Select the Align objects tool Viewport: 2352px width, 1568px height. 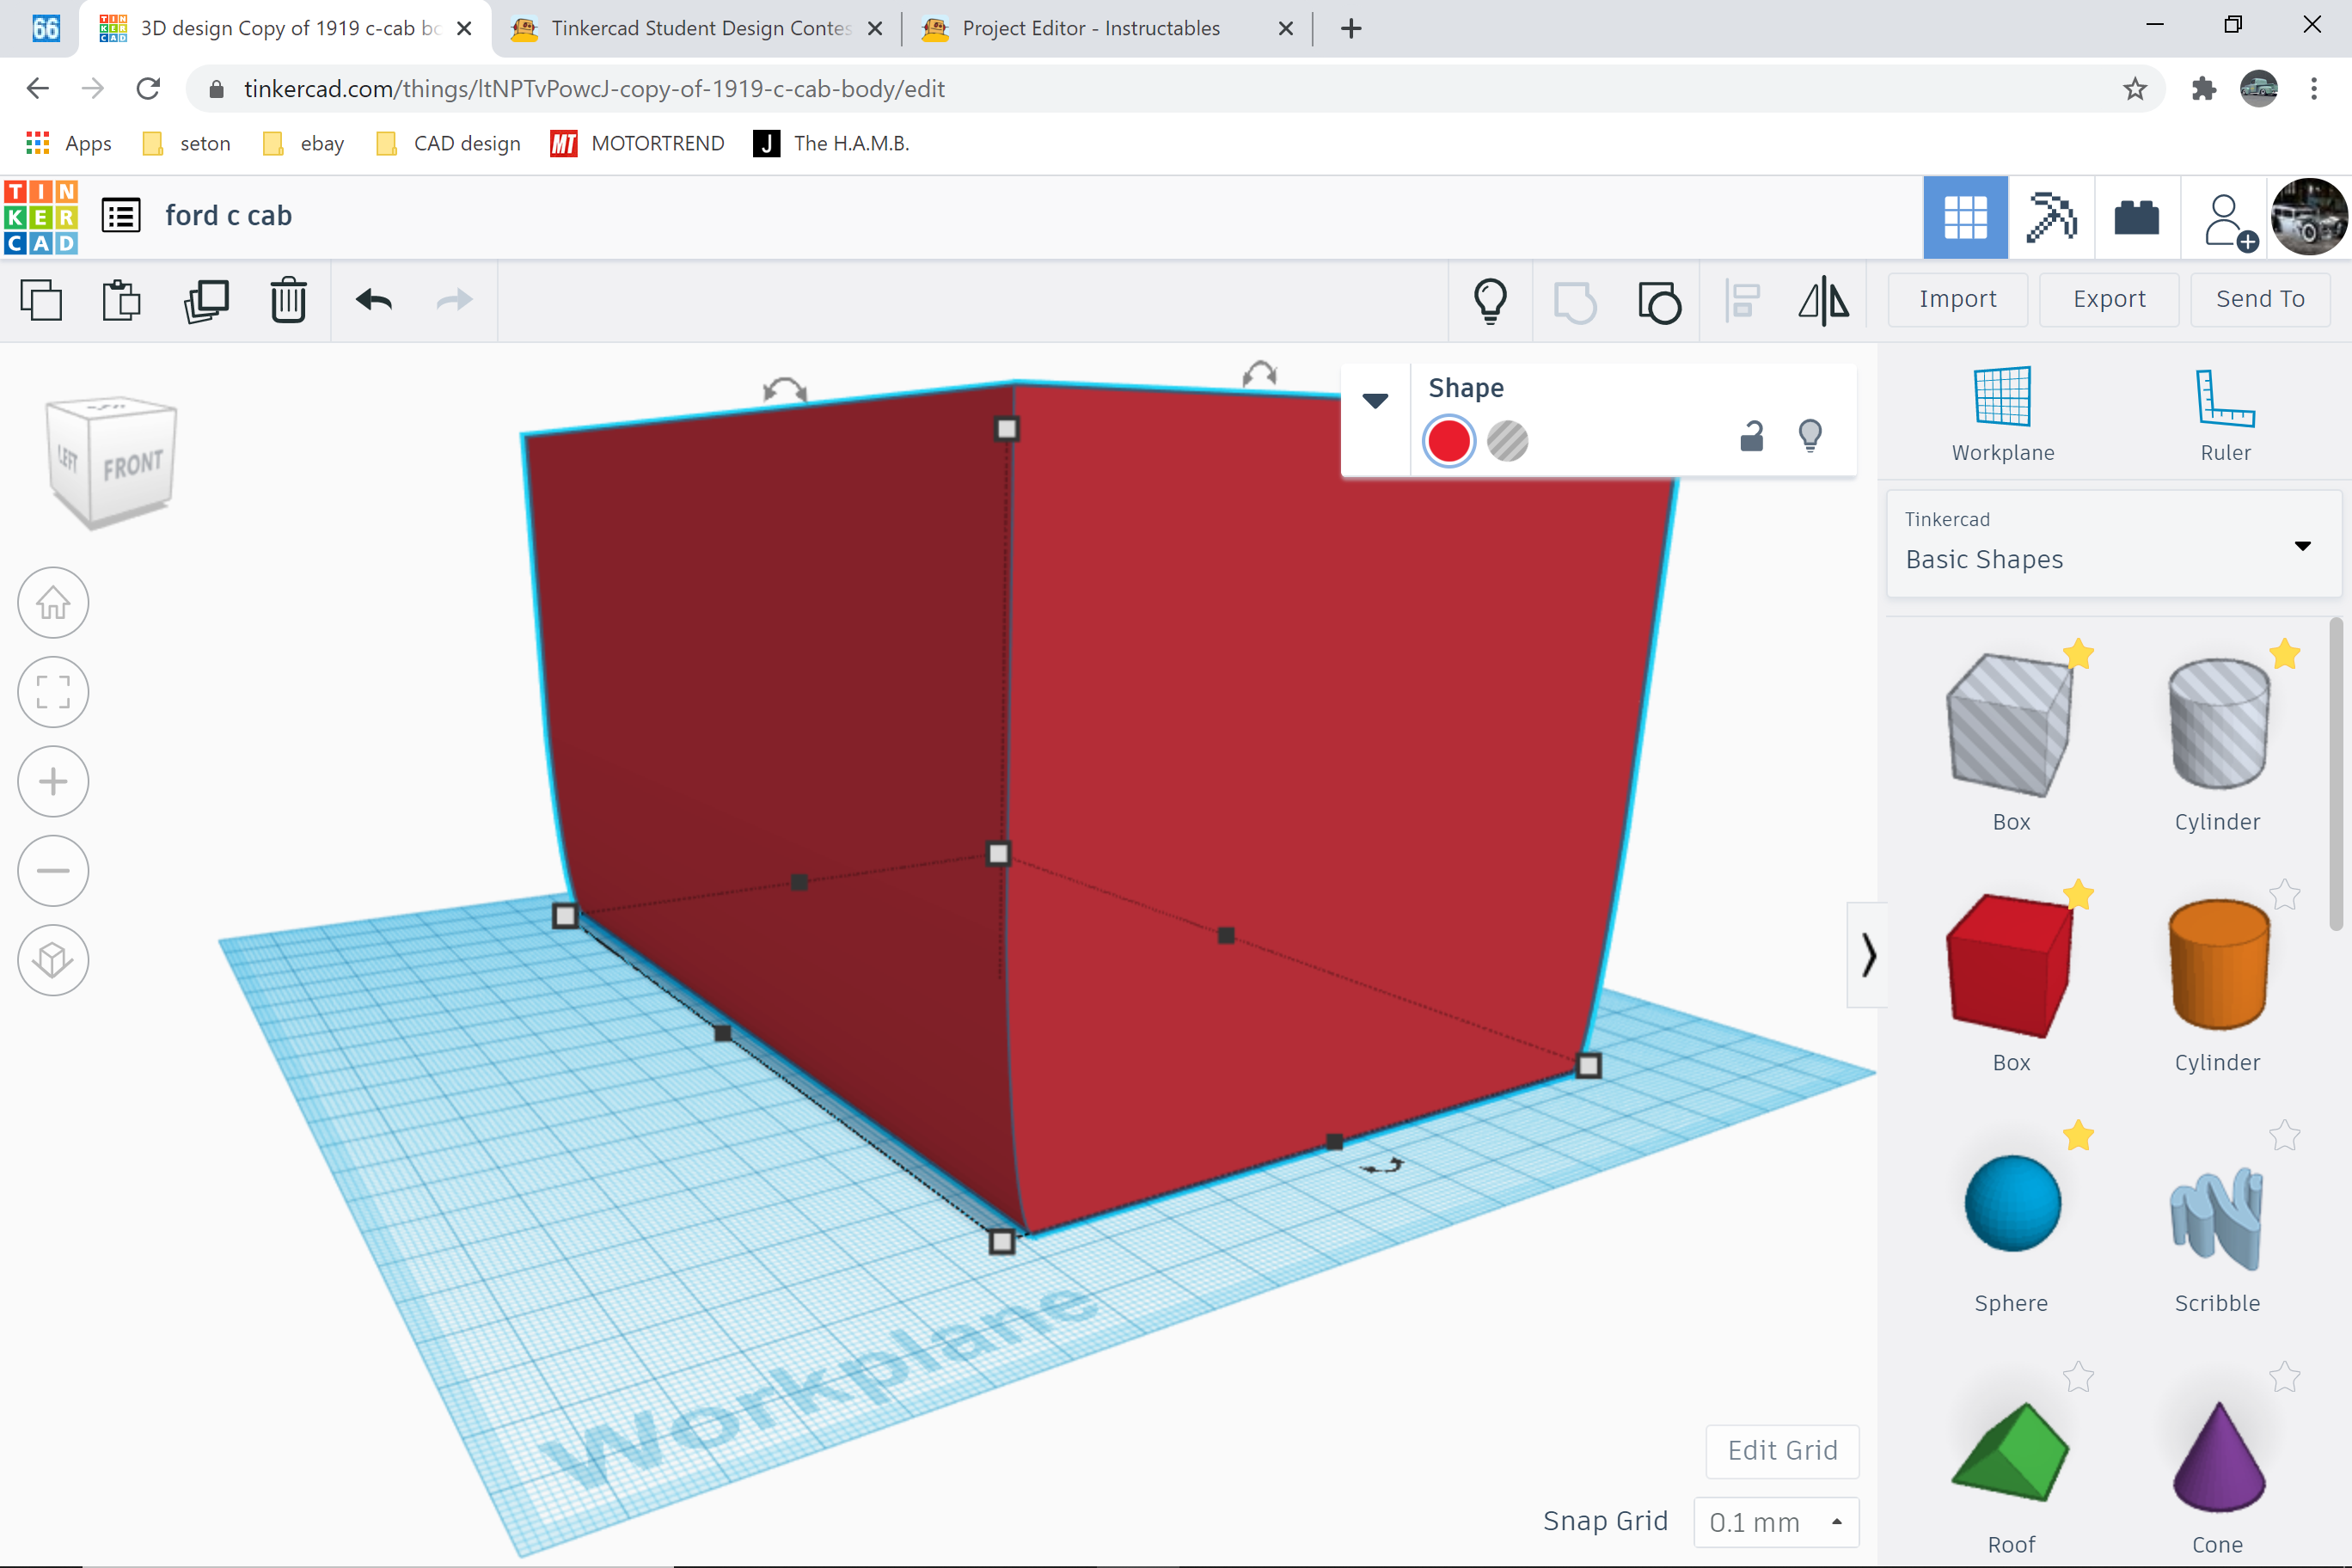click(x=1743, y=301)
